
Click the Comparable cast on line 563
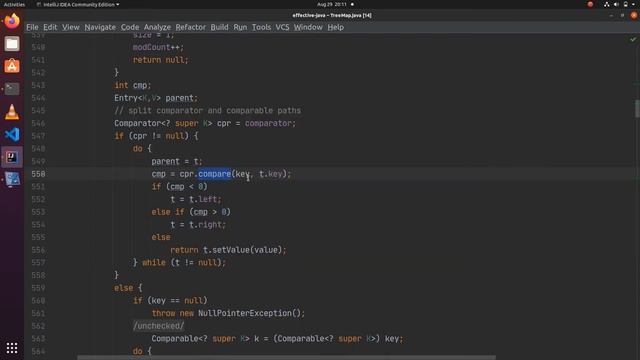pos(327,338)
